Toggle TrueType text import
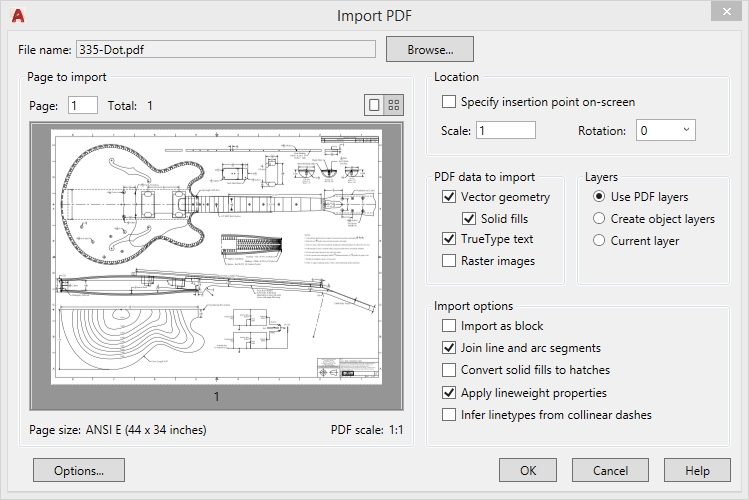 click(x=449, y=239)
